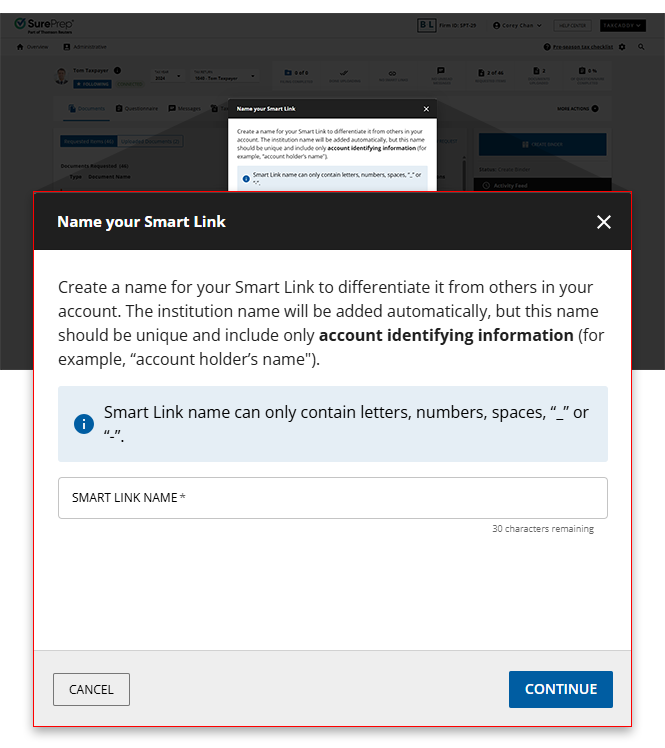Click the Document Name column header
665x748 pixels.
(x=109, y=177)
